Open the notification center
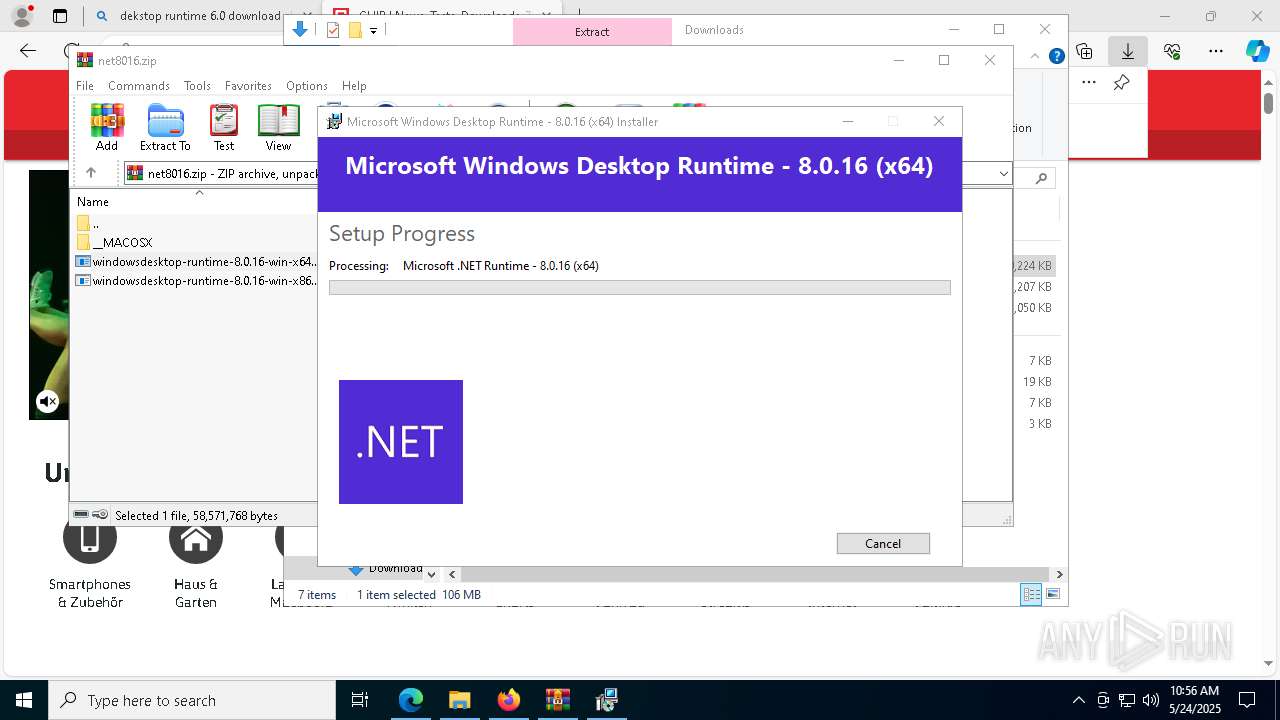The height and width of the screenshot is (720, 1280). pyautogui.click(x=1247, y=700)
